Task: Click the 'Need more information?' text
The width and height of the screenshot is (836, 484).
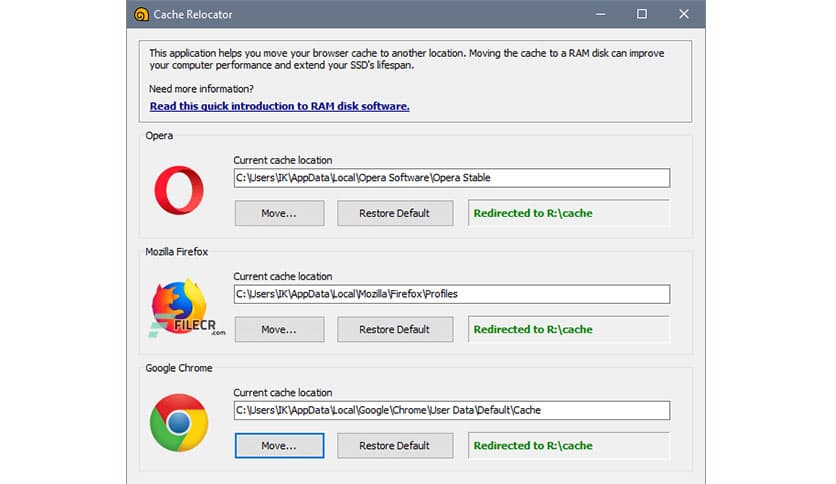Action: [201, 89]
